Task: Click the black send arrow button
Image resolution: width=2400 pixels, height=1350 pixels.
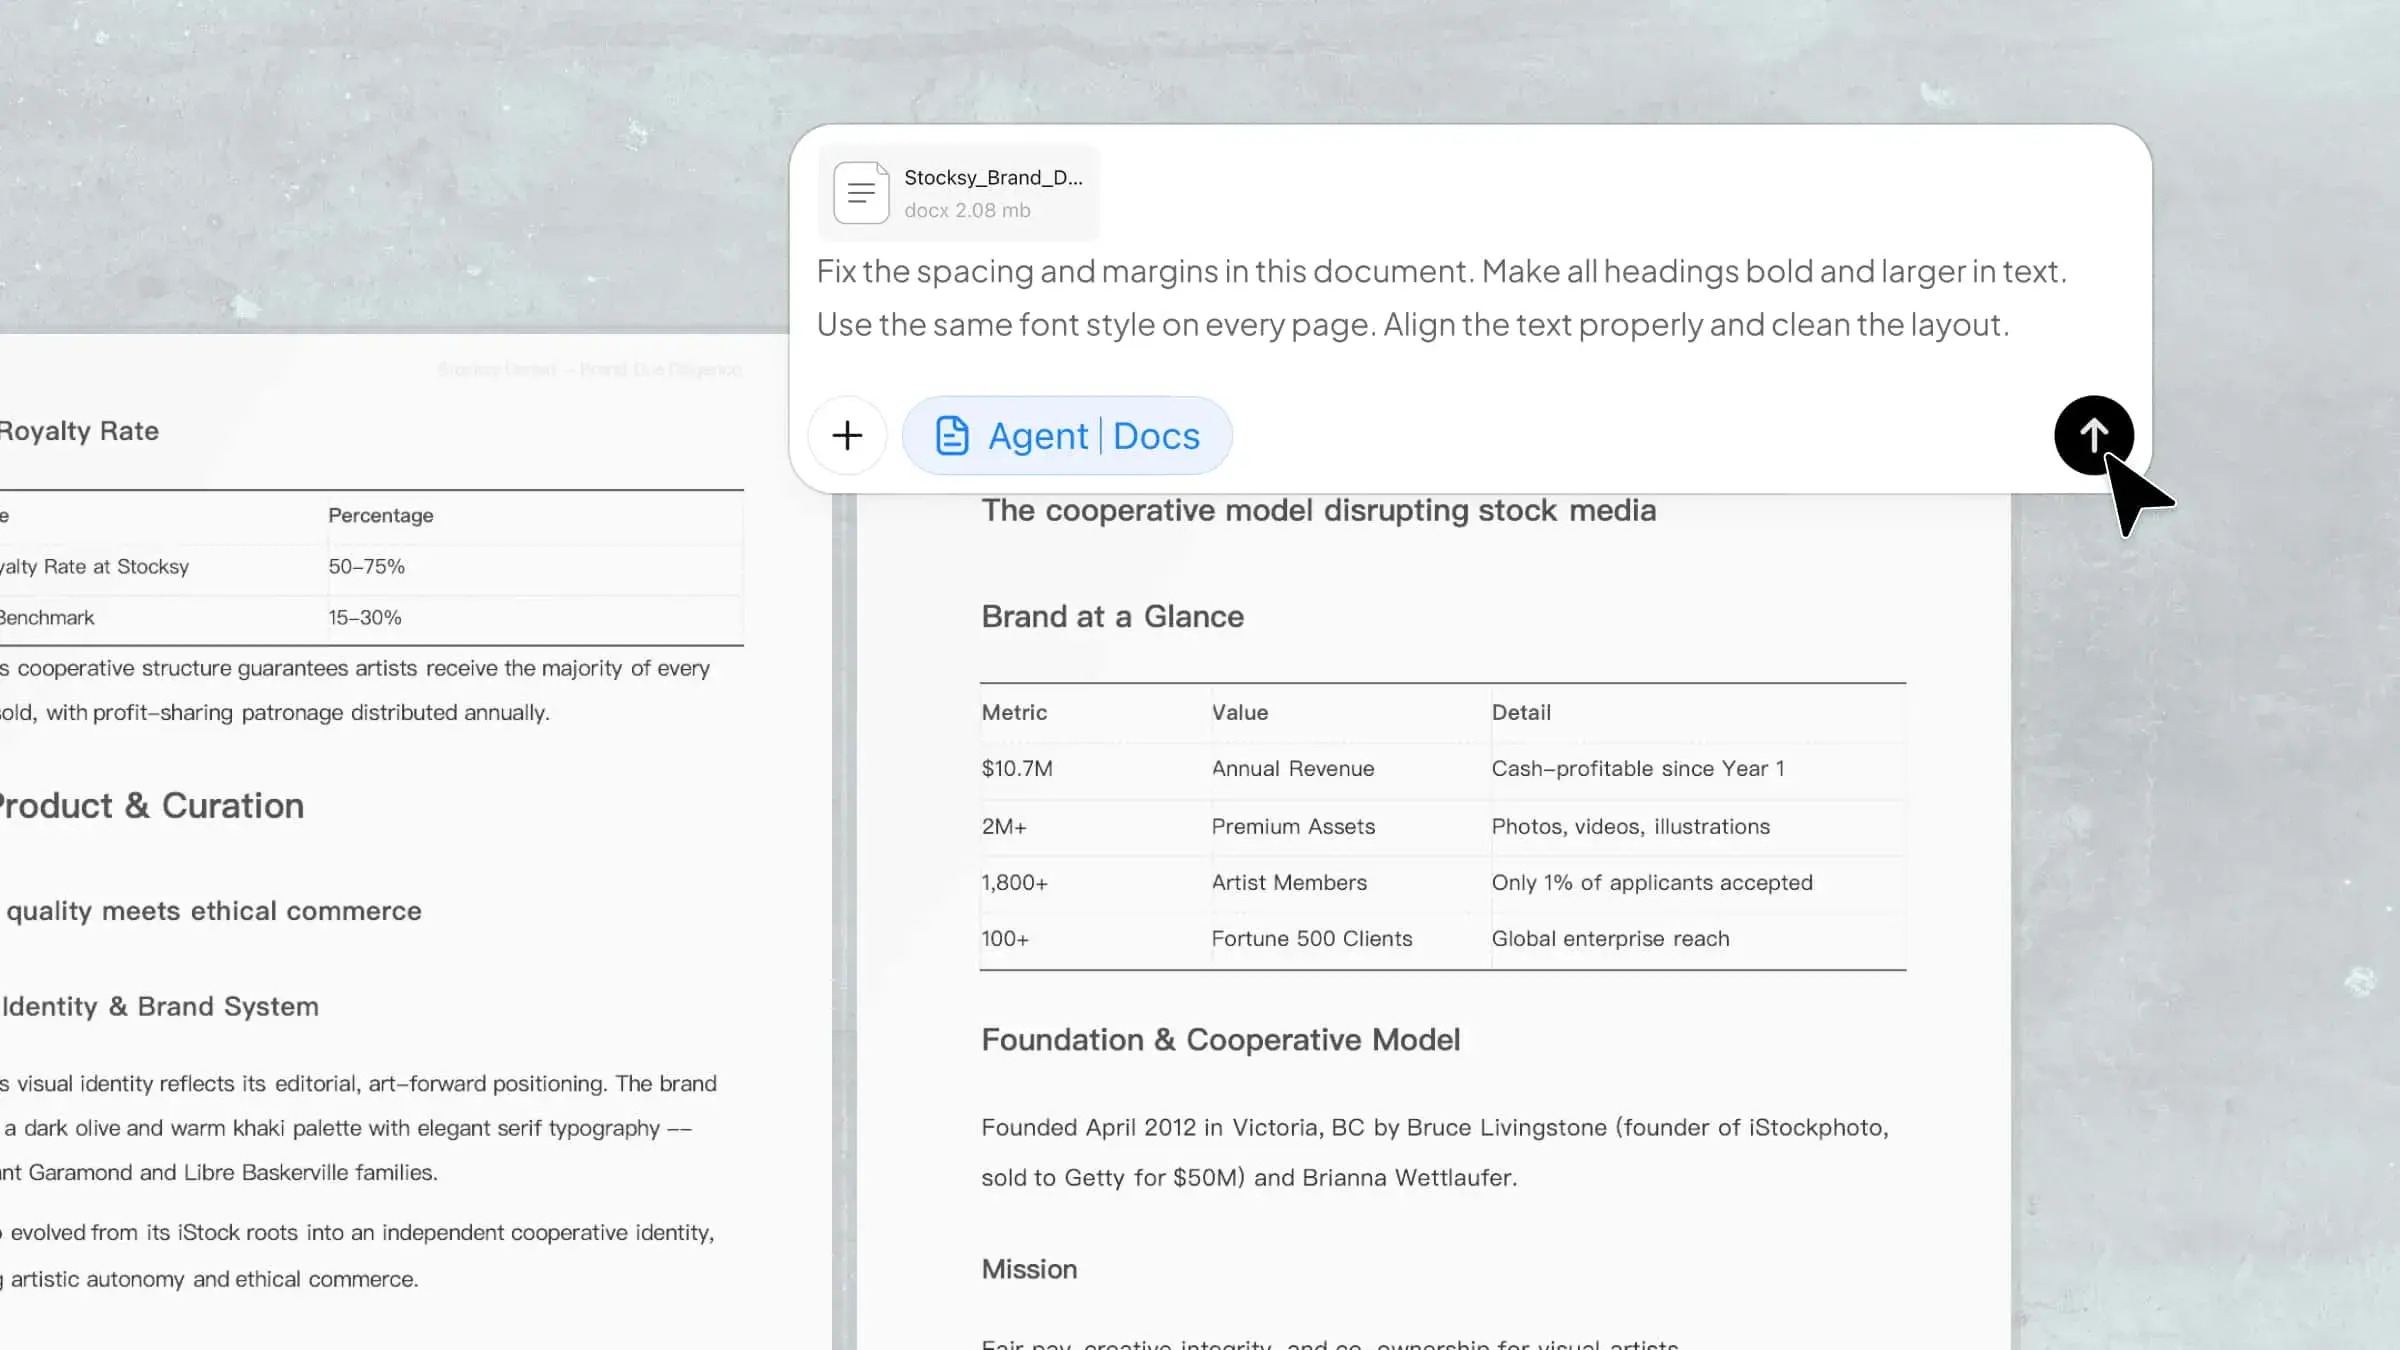Action: coord(2093,435)
